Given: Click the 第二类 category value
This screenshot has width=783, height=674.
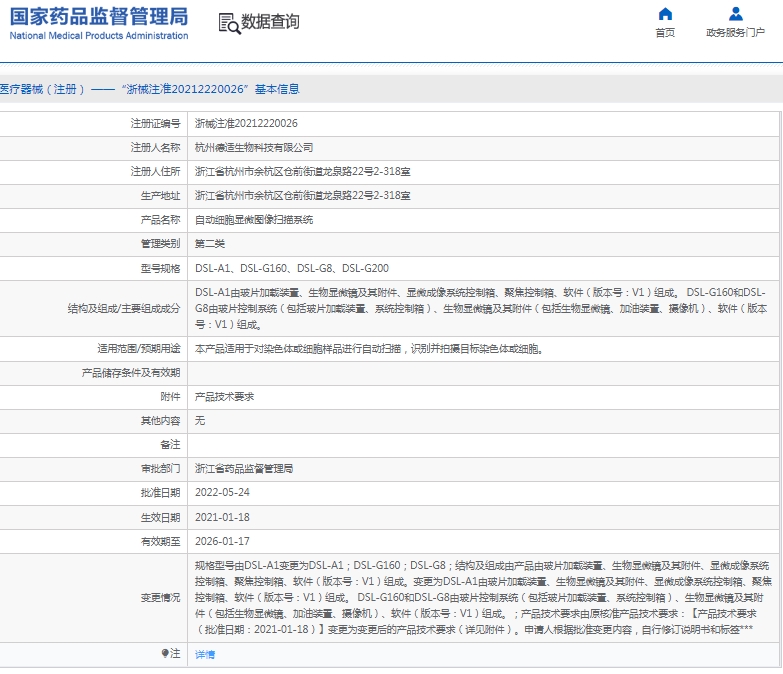Looking at the screenshot, I should (210, 244).
